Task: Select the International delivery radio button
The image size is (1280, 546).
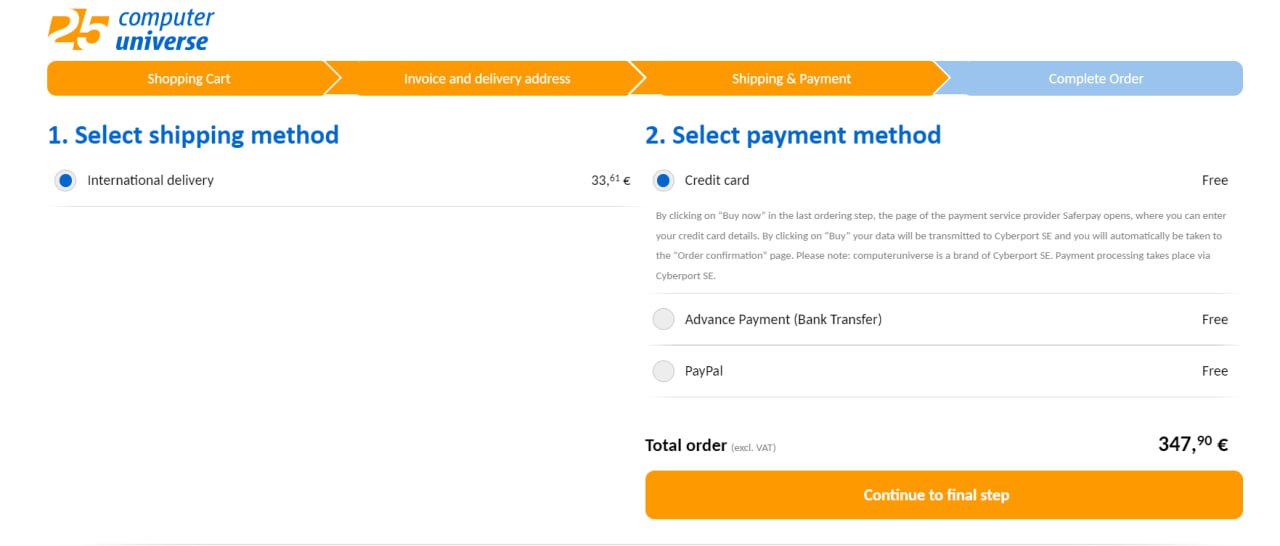Action: 65,181
